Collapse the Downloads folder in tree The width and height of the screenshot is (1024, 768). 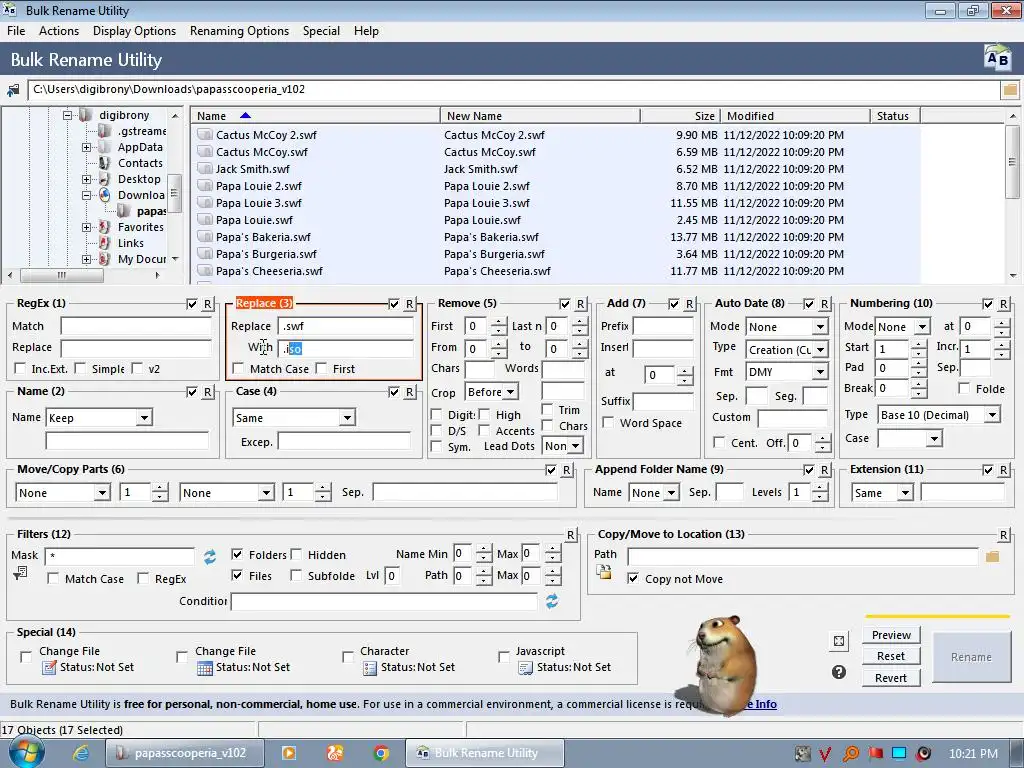point(86,195)
